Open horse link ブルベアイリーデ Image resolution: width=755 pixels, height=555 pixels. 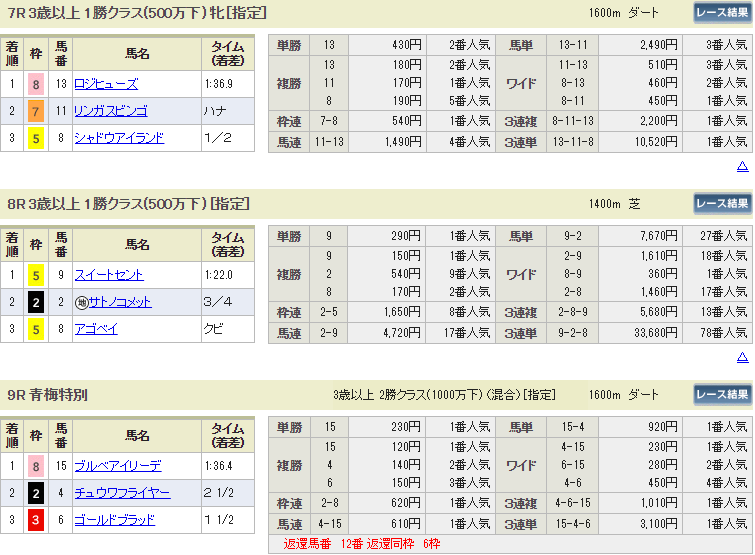(118, 466)
